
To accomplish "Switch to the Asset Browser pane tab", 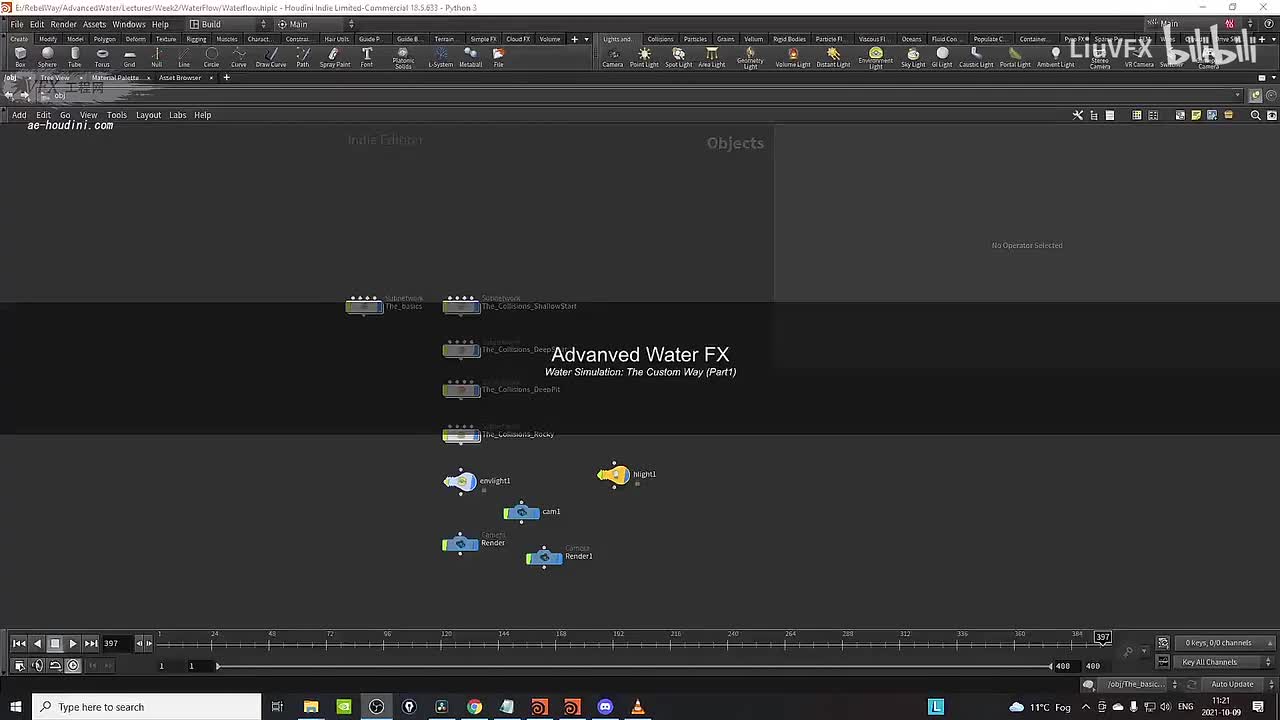I will click(x=180, y=77).
